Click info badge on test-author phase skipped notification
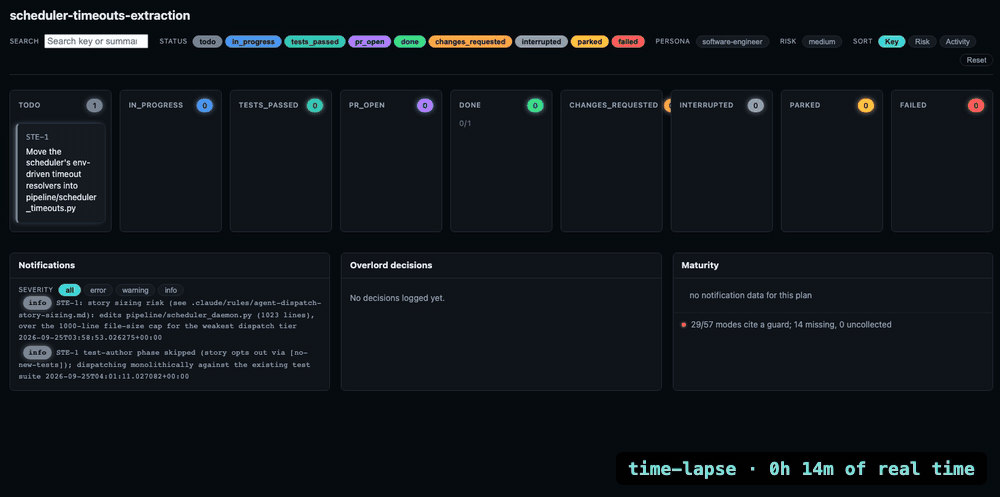1000x497 pixels. [x=38, y=352]
